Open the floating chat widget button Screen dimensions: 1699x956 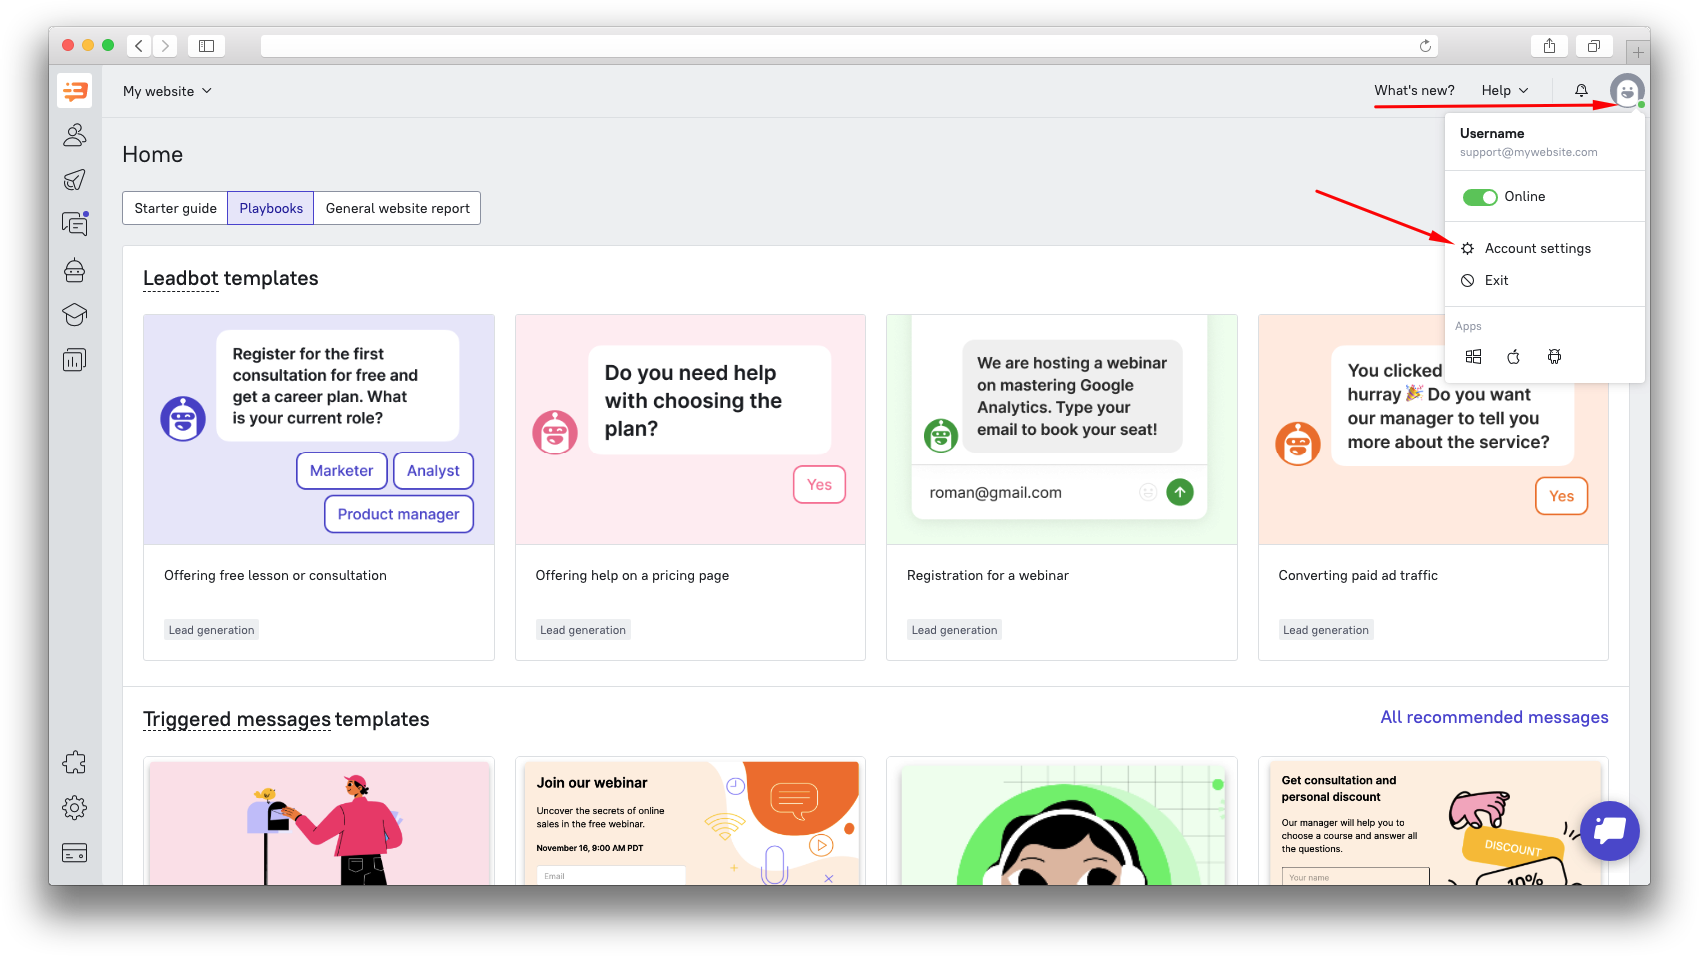(1609, 830)
